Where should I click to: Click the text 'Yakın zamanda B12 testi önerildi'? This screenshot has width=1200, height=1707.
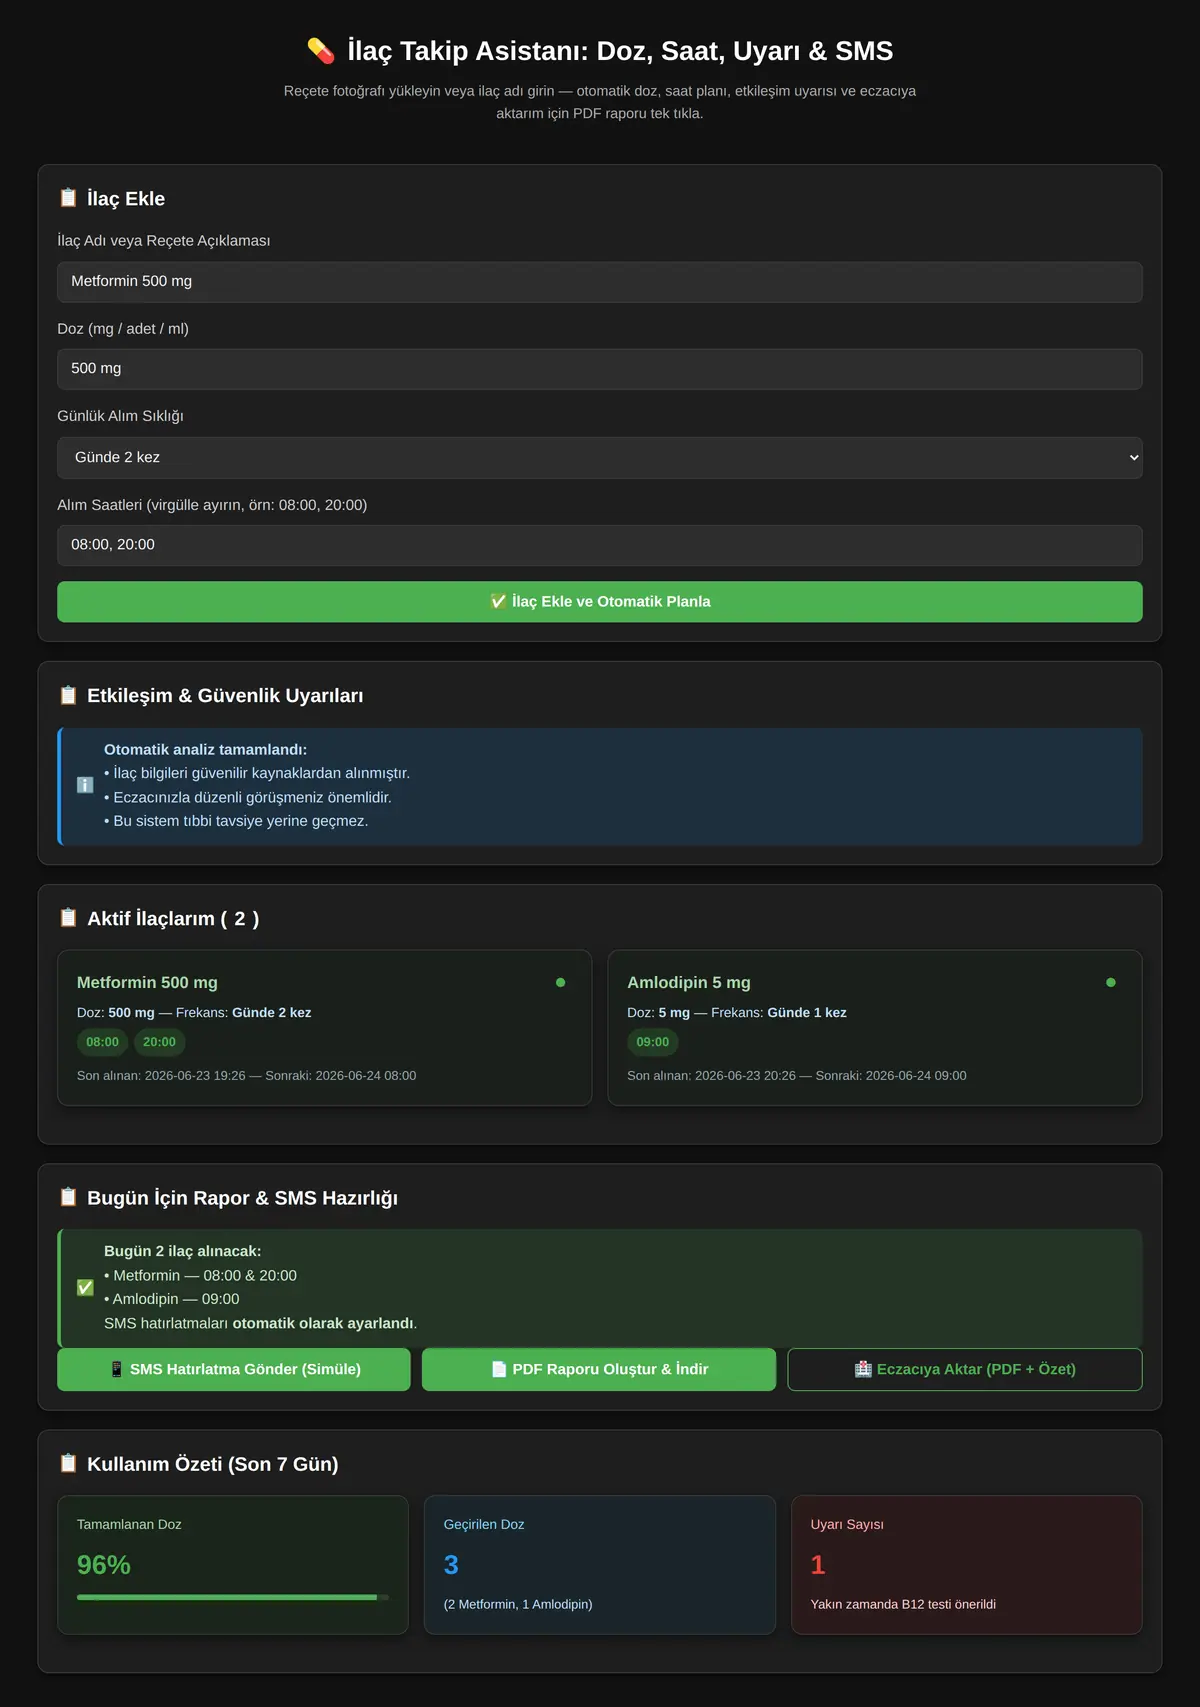tap(903, 1604)
